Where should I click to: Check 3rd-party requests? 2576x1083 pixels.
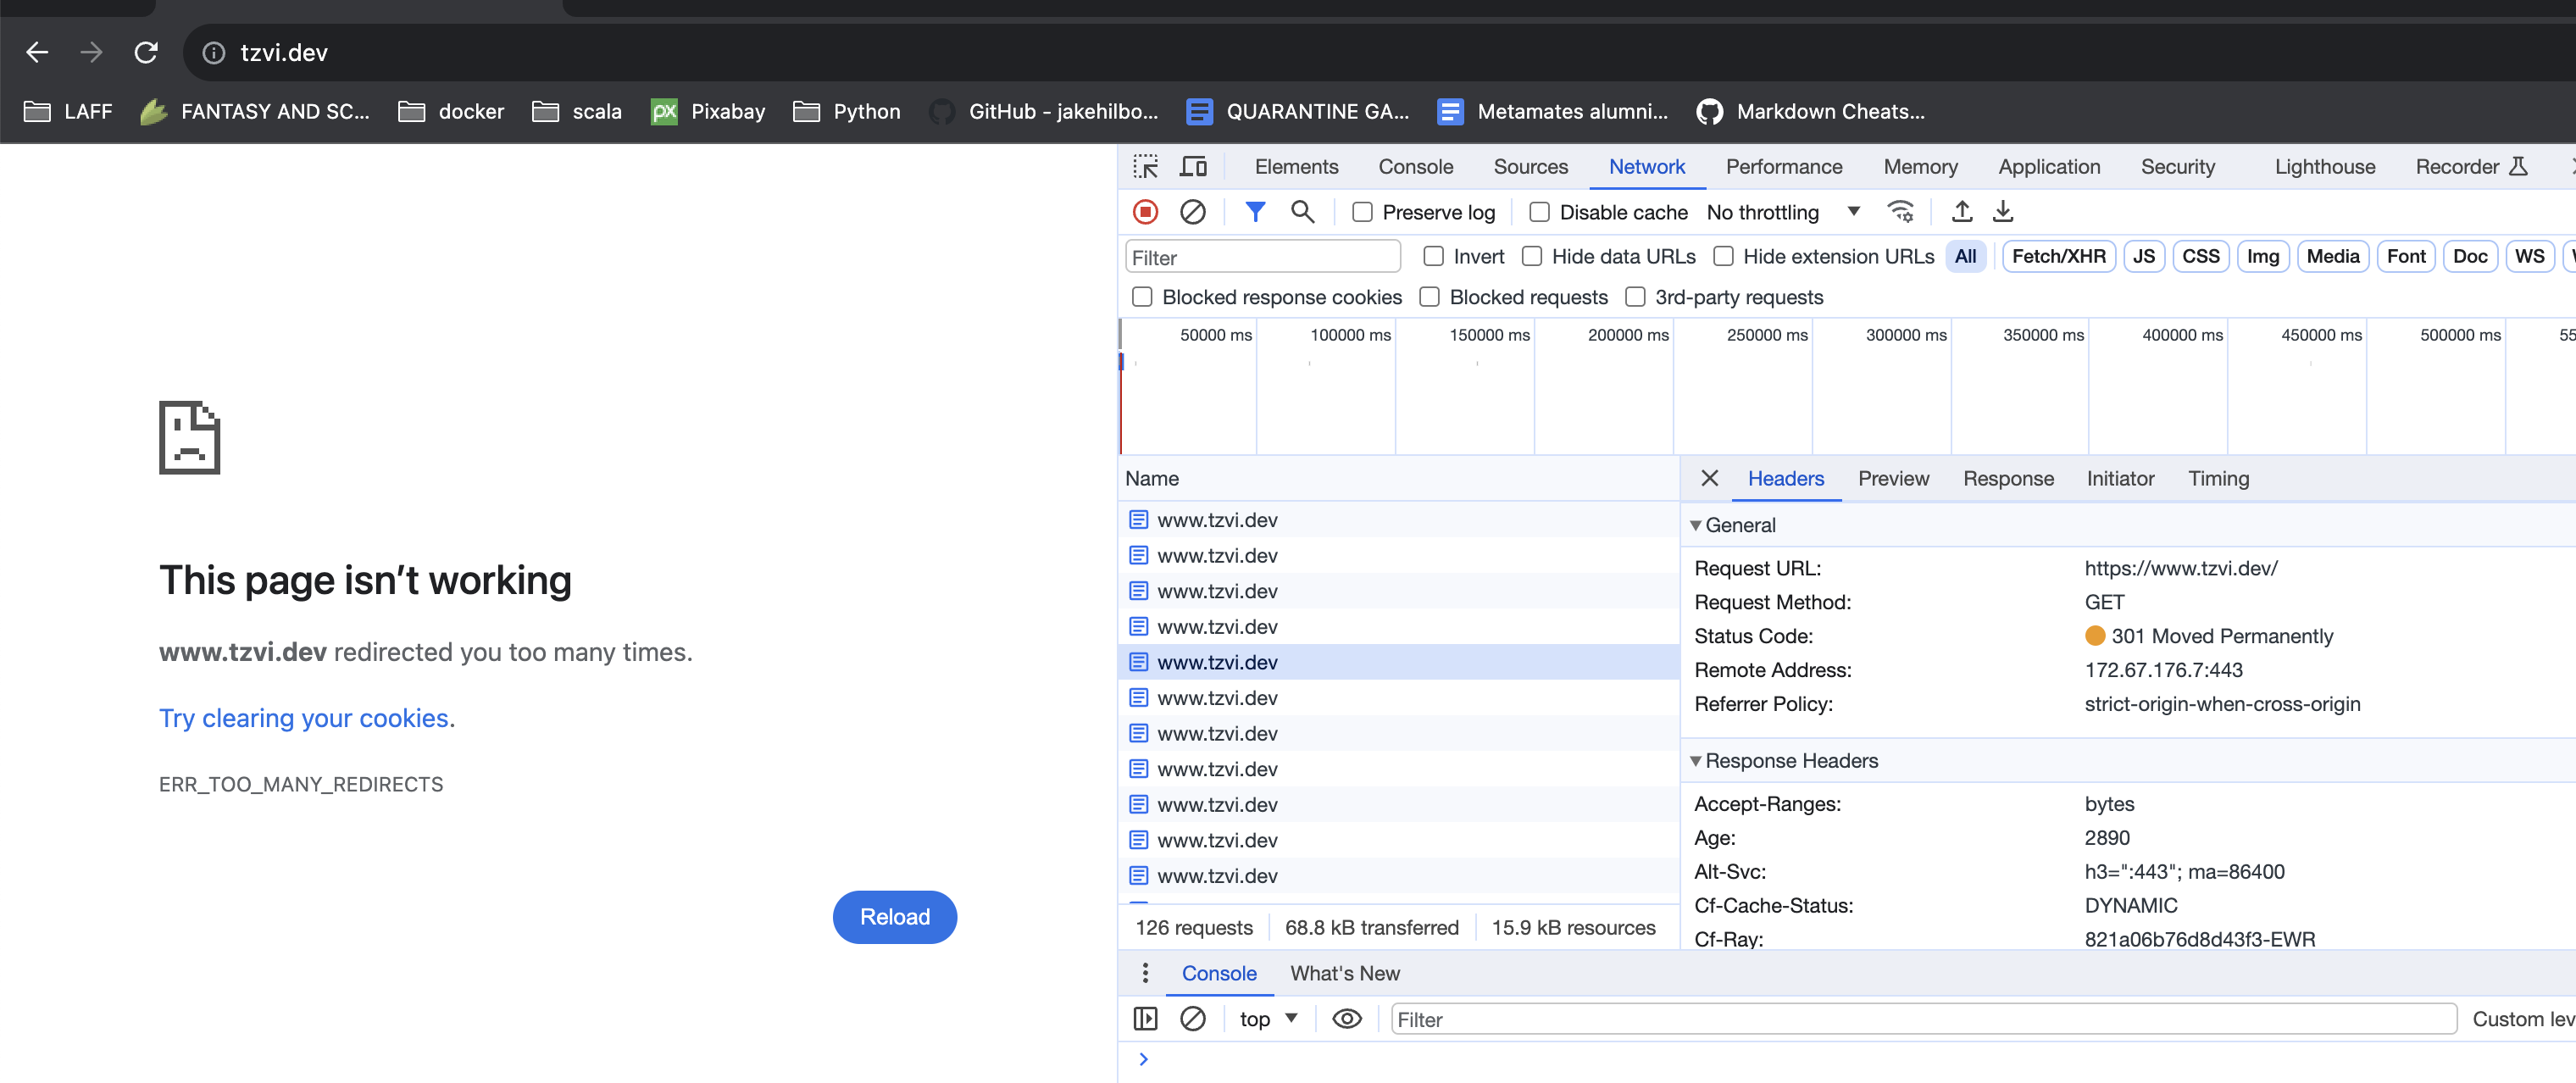pyautogui.click(x=1635, y=297)
